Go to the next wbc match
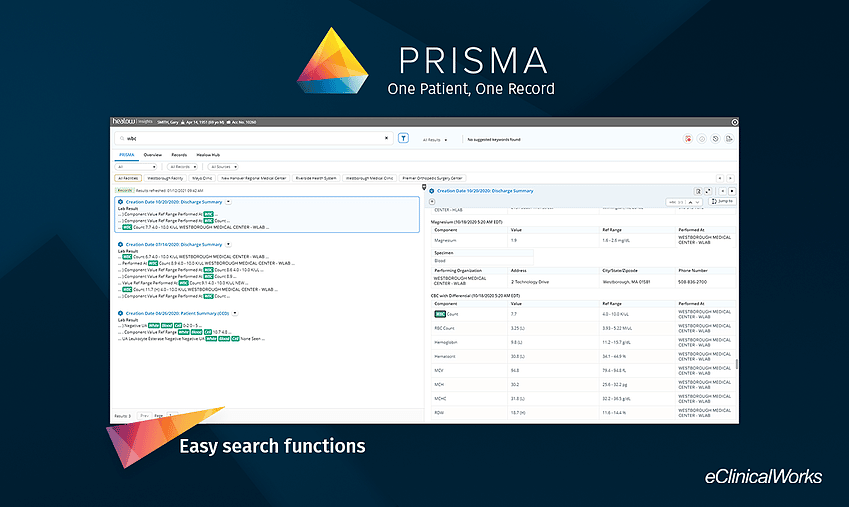849x507 pixels. tap(697, 202)
